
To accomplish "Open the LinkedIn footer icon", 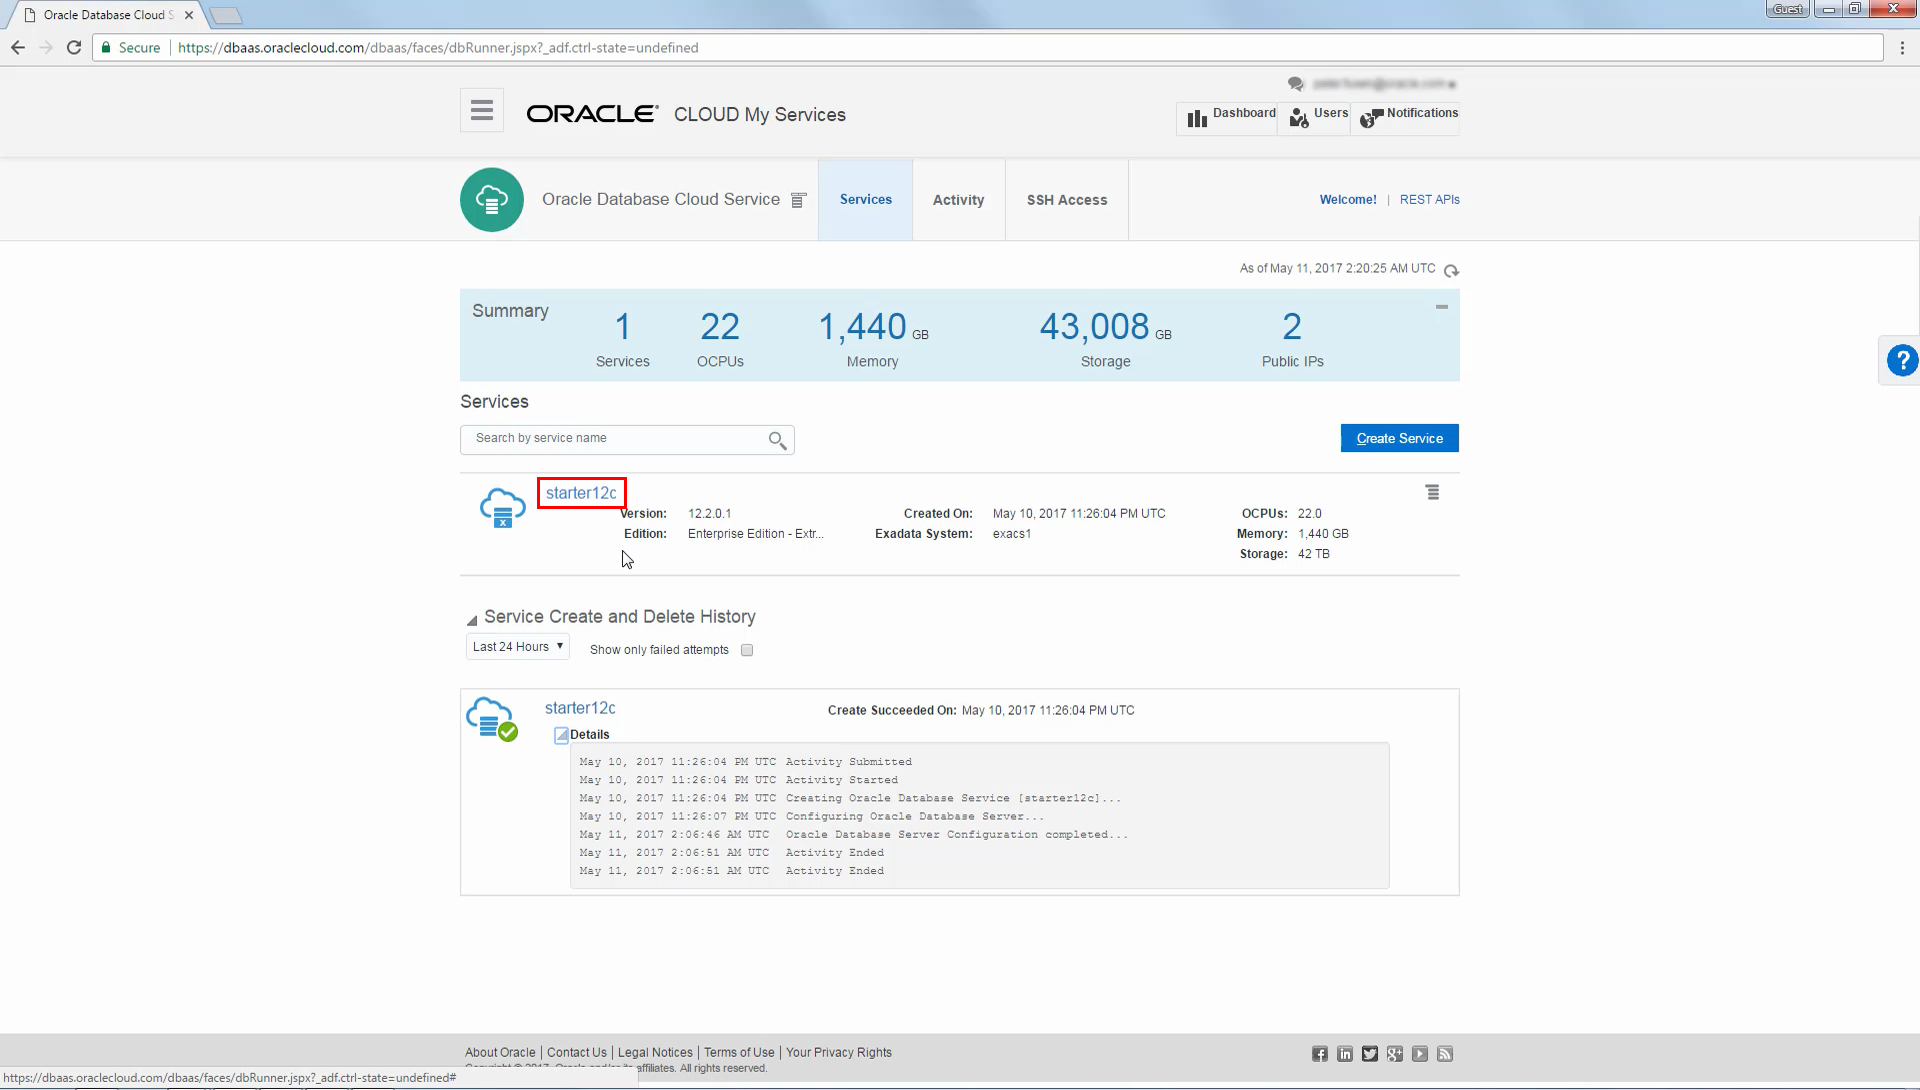I will (1345, 1054).
